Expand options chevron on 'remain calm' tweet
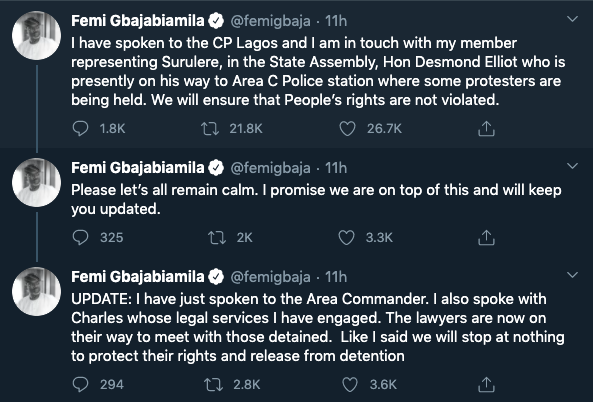This screenshot has width=593, height=402. (x=573, y=166)
